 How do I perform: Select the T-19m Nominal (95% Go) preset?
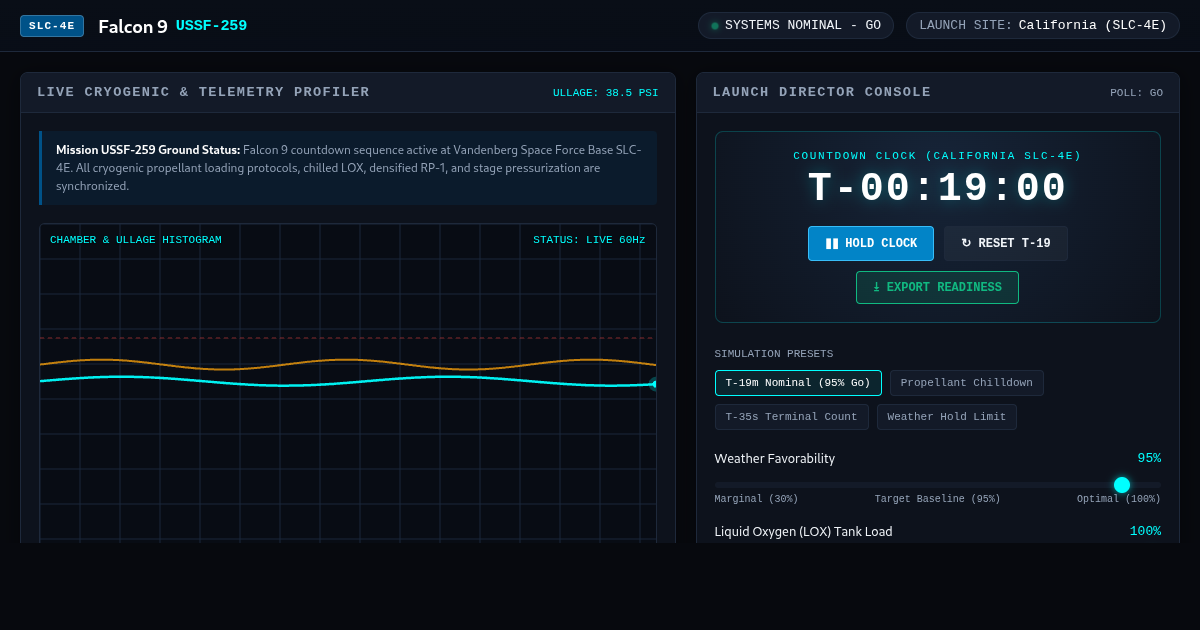click(798, 383)
